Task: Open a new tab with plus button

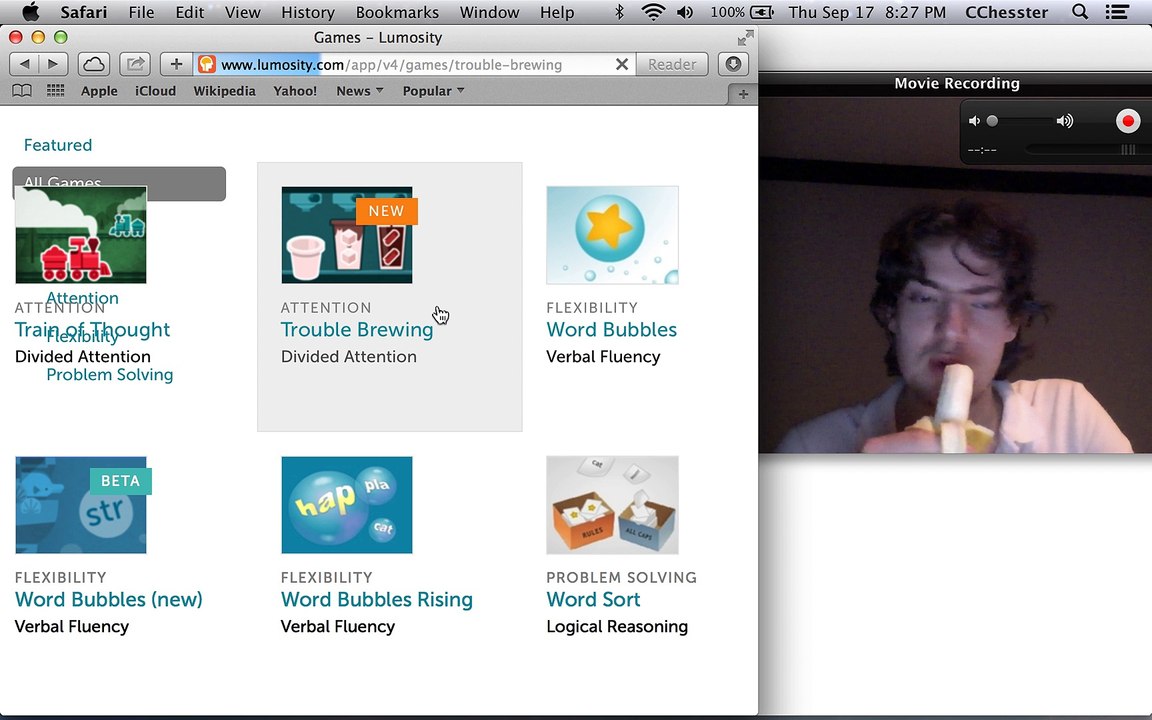Action: point(743,94)
